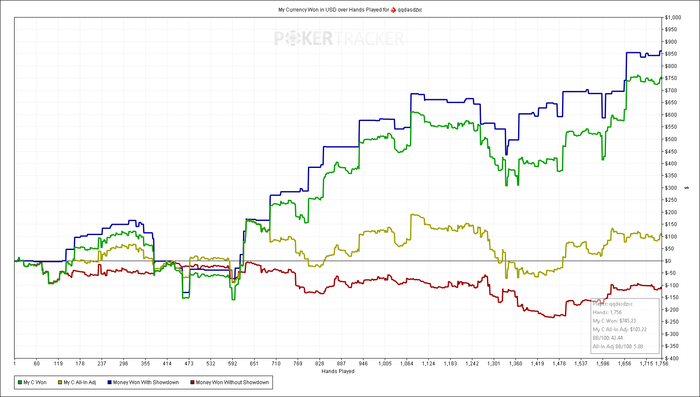Click the 'My C All-In Adj: $103.22' info line
The width and height of the screenshot is (700, 397).
(620, 329)
